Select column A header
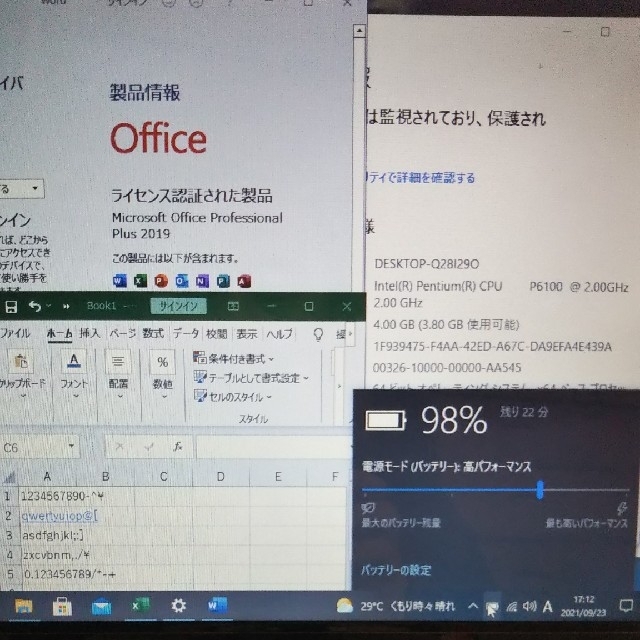 pos(47,476)
